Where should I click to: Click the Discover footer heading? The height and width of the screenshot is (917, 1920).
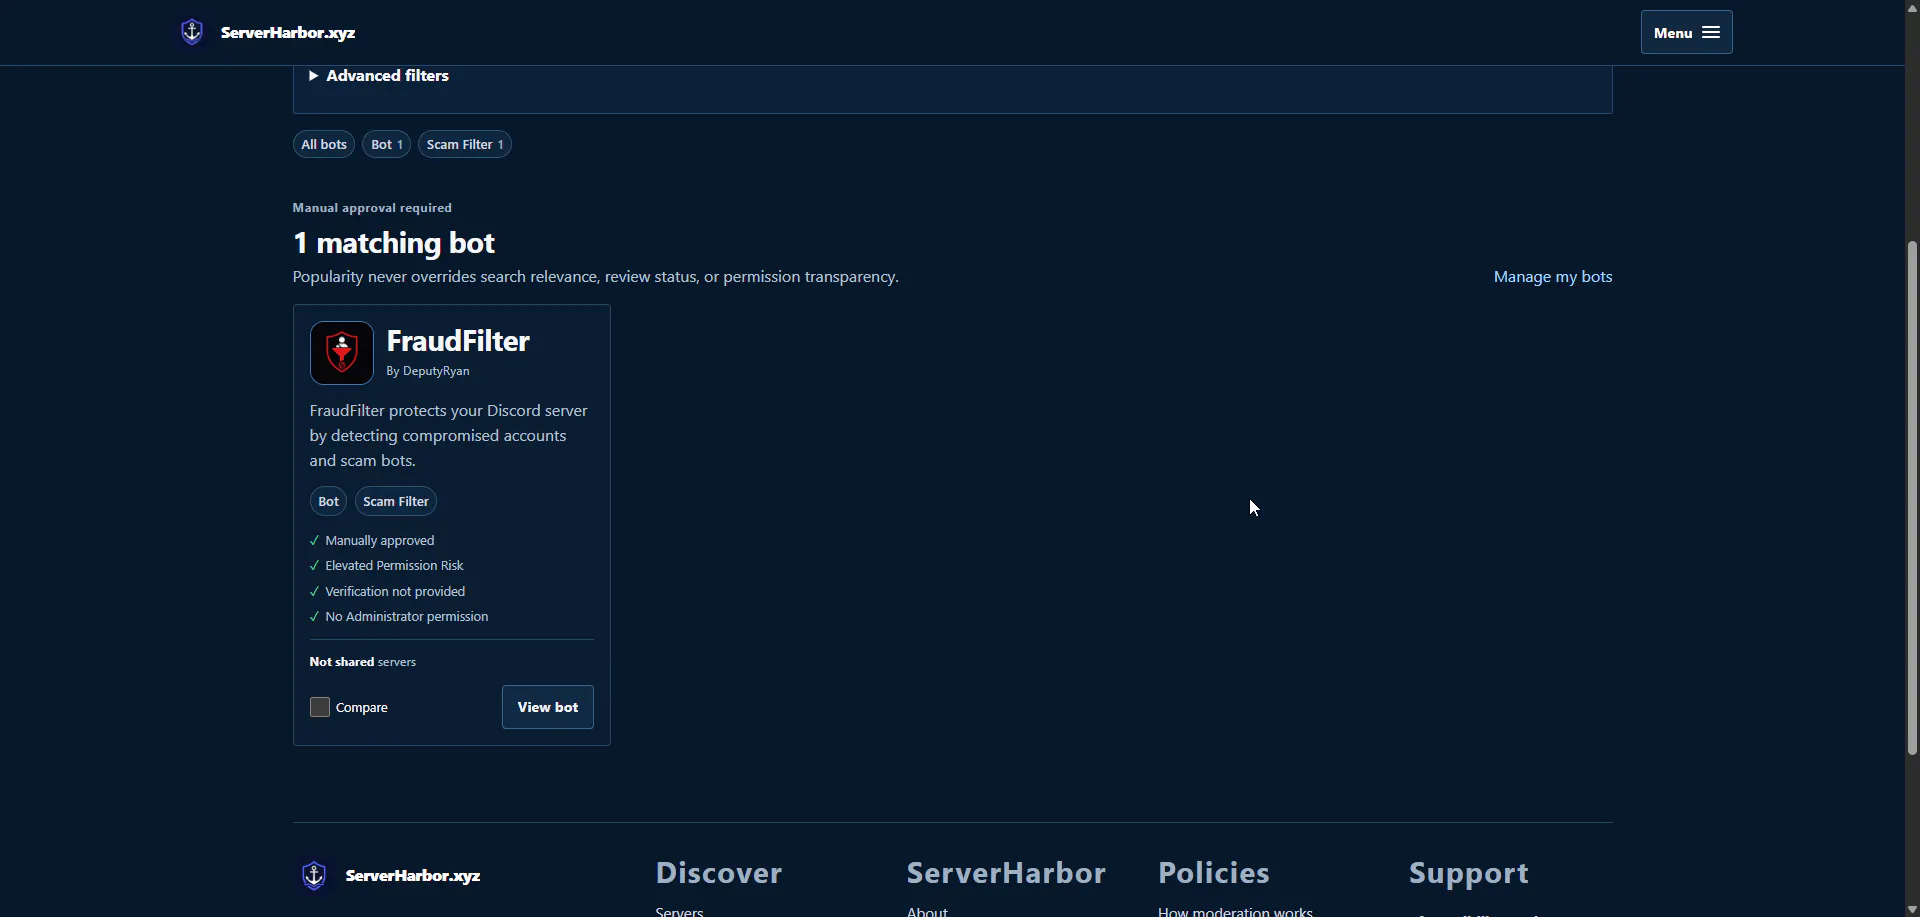[719, 873]
